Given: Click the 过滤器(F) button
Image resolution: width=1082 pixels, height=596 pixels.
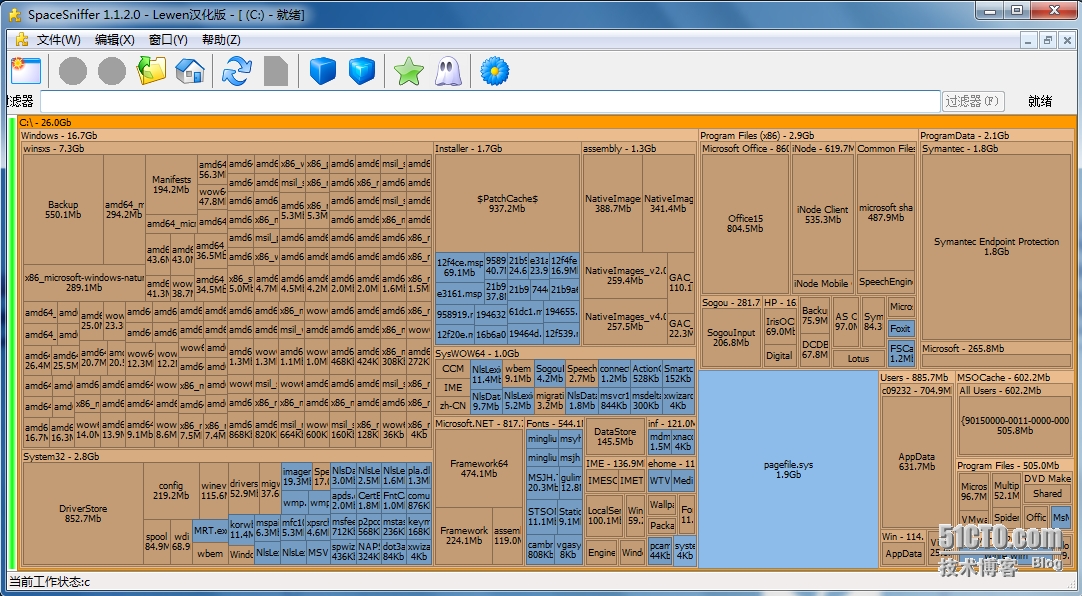Looking at the screenshot, I should pyautogui.click(x=973, y=101).
